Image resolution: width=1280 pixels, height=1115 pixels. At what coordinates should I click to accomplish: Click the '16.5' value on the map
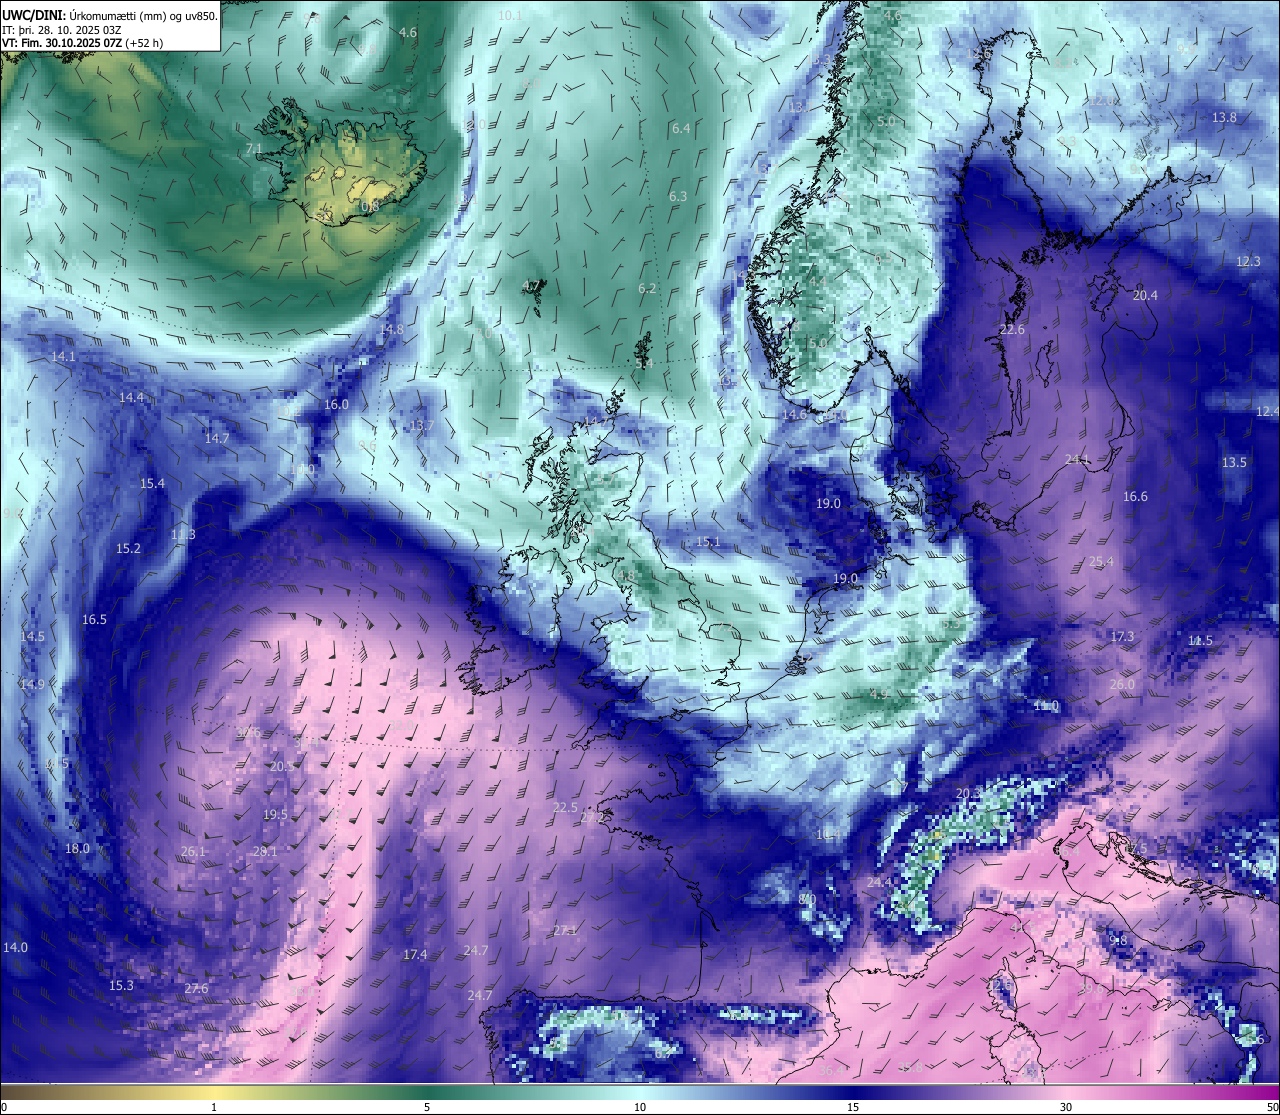(94, 619)
